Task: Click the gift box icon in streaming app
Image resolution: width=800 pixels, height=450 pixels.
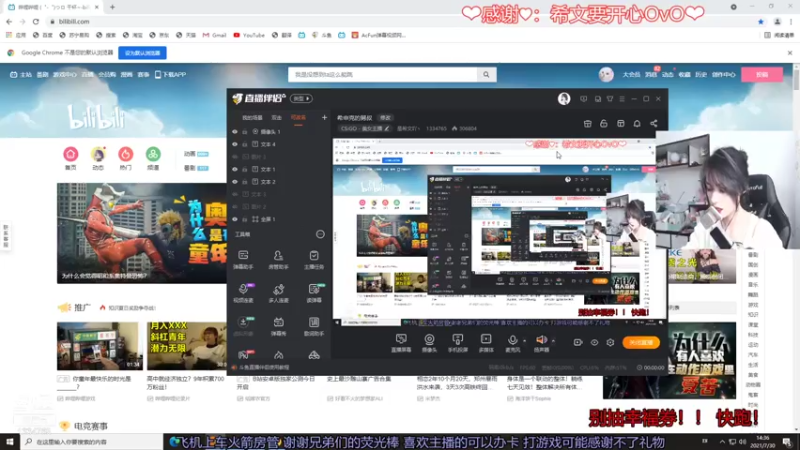Action: tap(587, 123)
